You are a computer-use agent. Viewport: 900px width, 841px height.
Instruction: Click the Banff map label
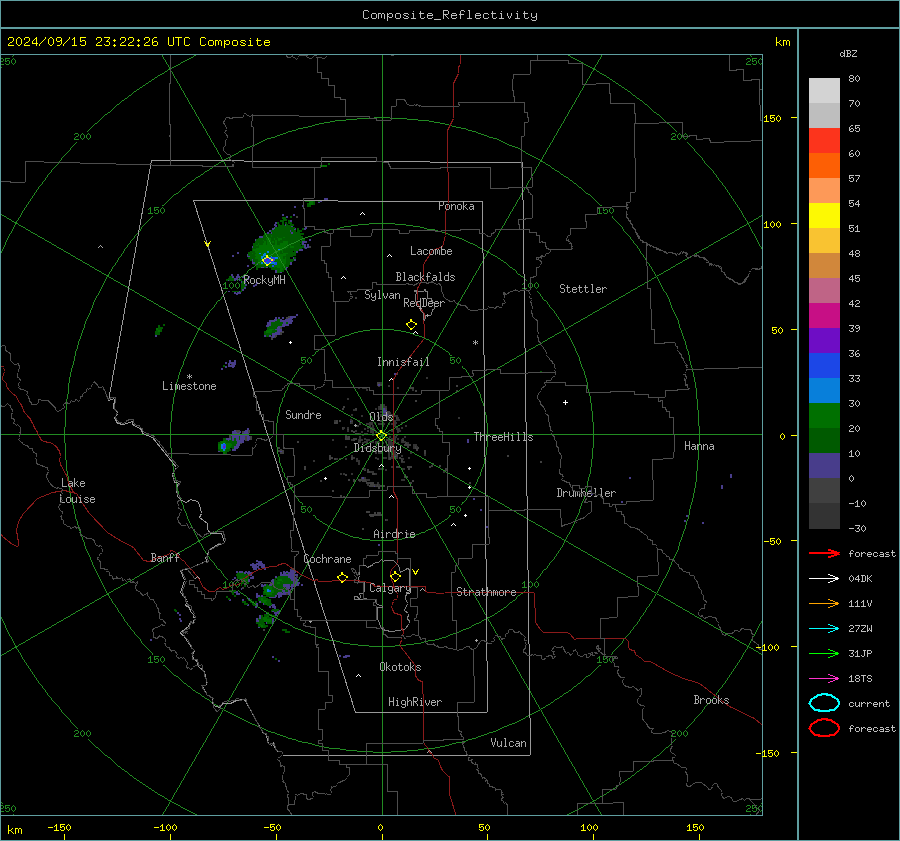click(x=165, y=558)
